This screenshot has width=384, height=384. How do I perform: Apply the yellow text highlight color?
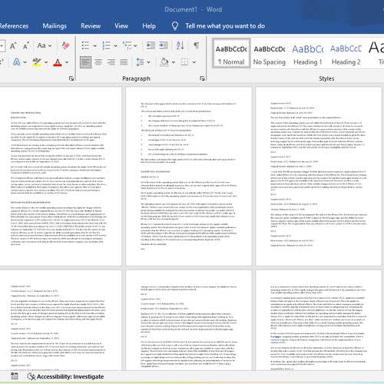coord(37,62)
